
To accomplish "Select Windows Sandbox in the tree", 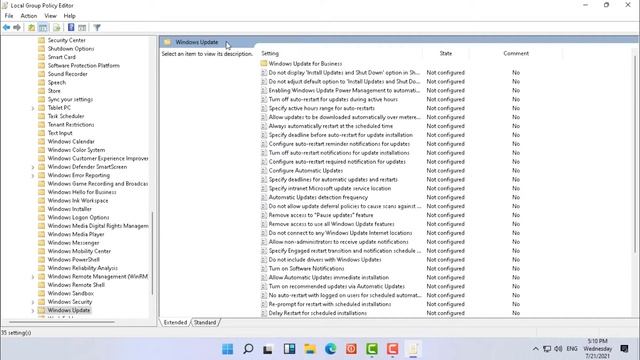I will [x=71, y=293].
